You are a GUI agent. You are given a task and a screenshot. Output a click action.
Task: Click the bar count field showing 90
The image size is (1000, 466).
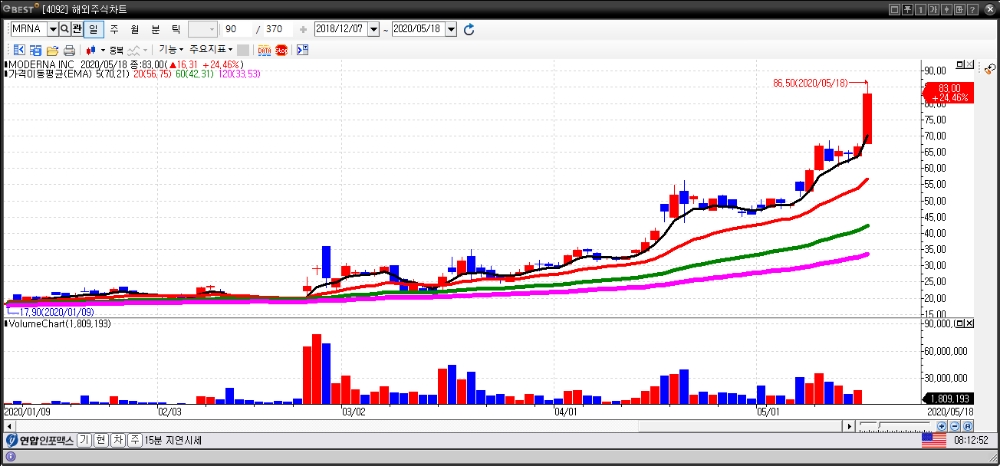point(235,30)
